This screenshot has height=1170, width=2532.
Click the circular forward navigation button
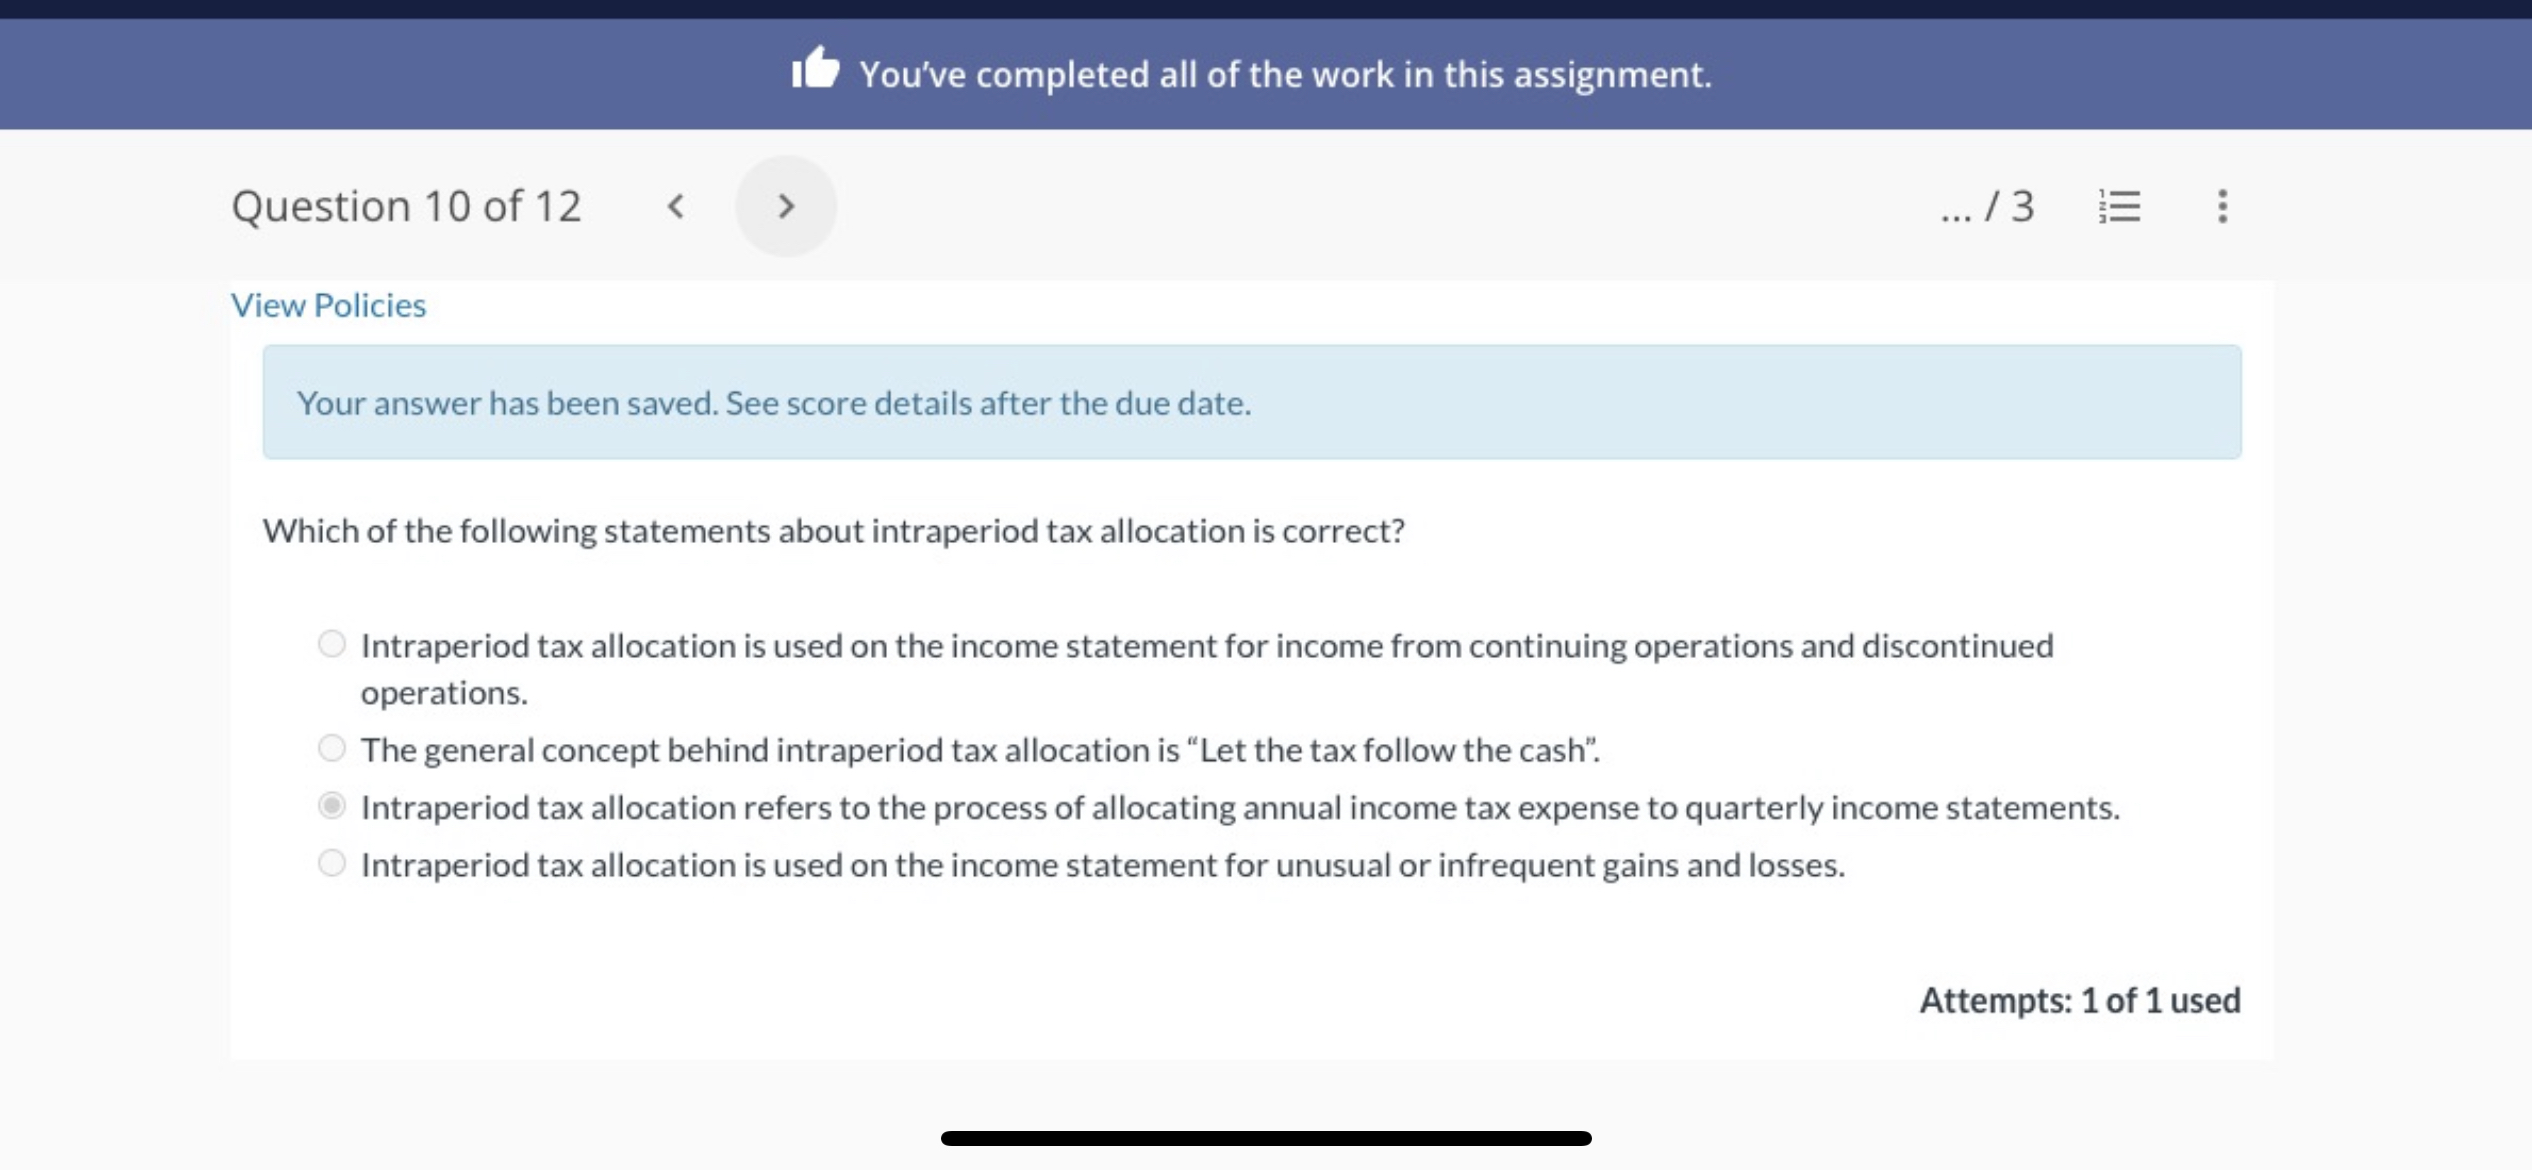click(x=786, y=205)
